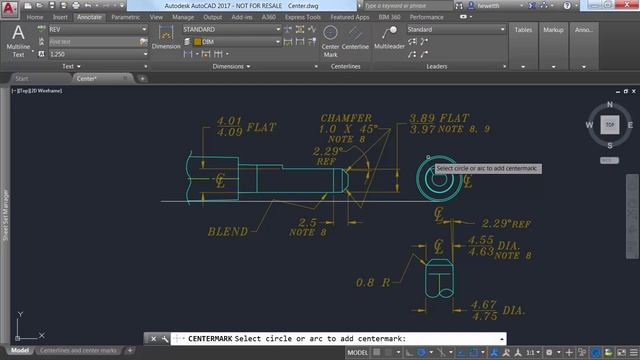Switch to the View ribbon tab

[x=156, y=17]
